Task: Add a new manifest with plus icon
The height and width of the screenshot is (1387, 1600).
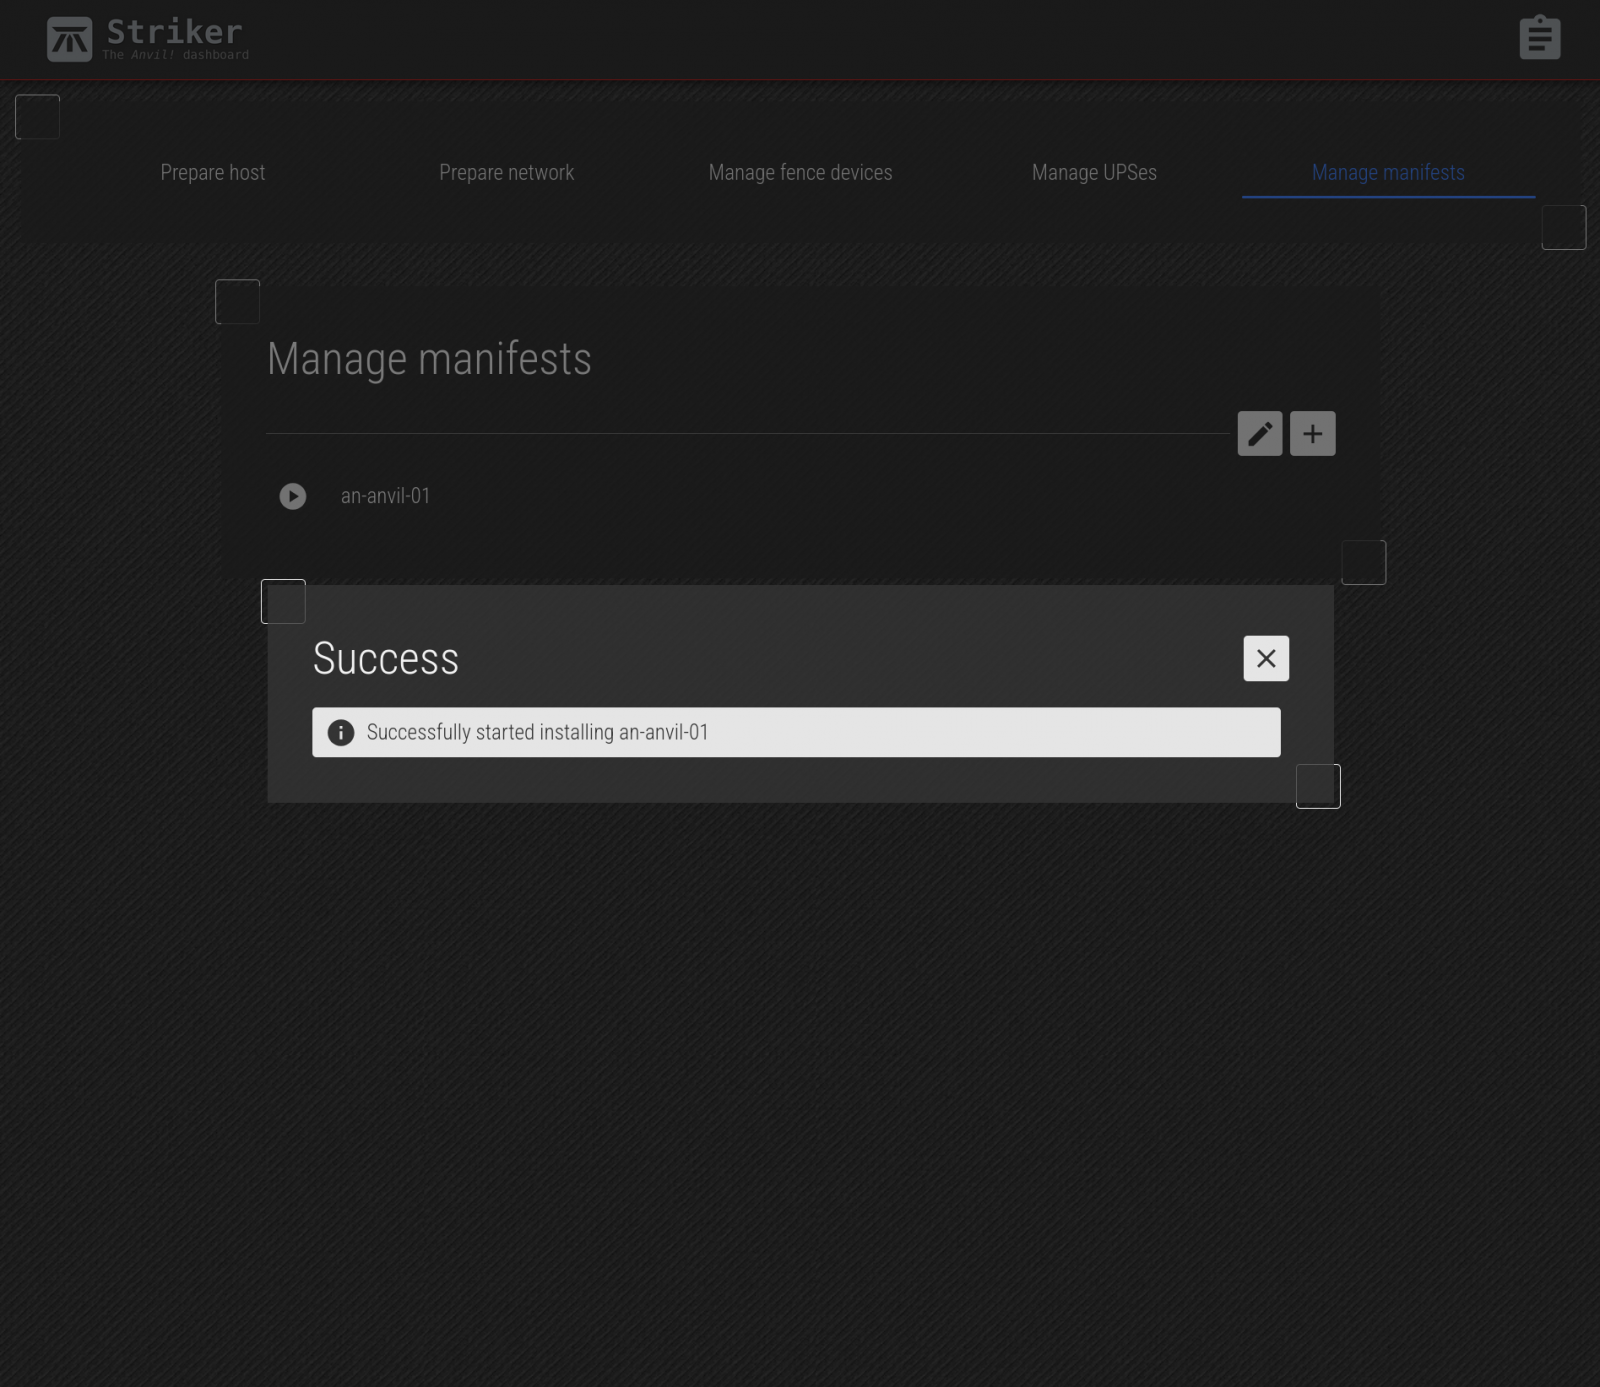Action: (1312, 434)
